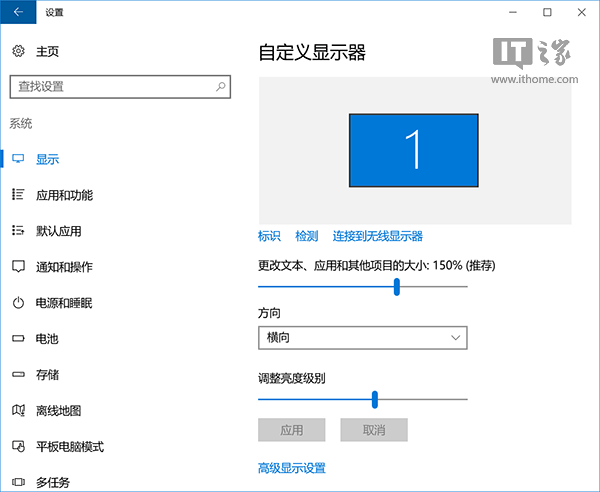Click the 平板电脑模式 tablet icon
The width and height of the screenshot is (600, 492).
click(18, 446)
